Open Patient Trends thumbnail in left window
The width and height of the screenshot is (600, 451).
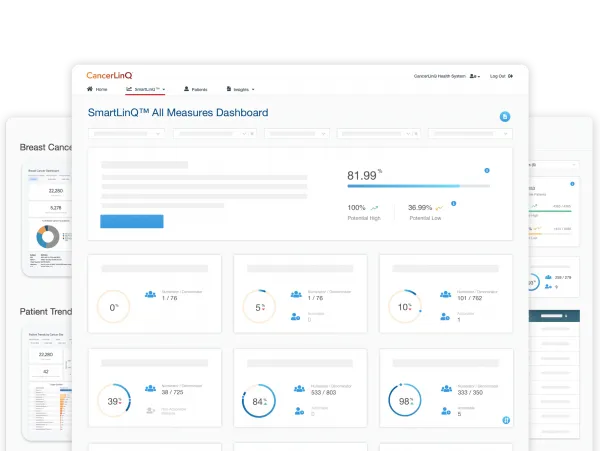point(48,383)
